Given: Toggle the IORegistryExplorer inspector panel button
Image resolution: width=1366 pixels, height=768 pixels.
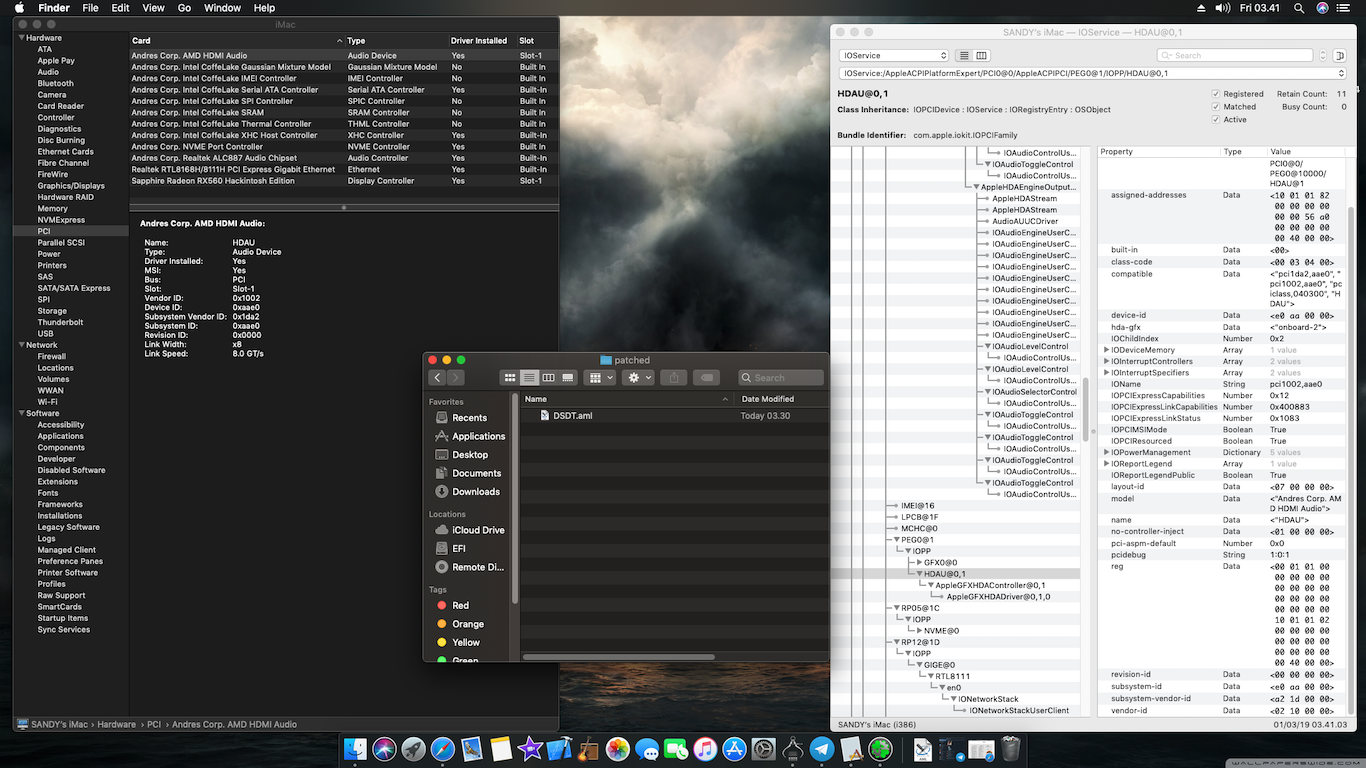Looking at the screenshot, I should (1340, 56).
